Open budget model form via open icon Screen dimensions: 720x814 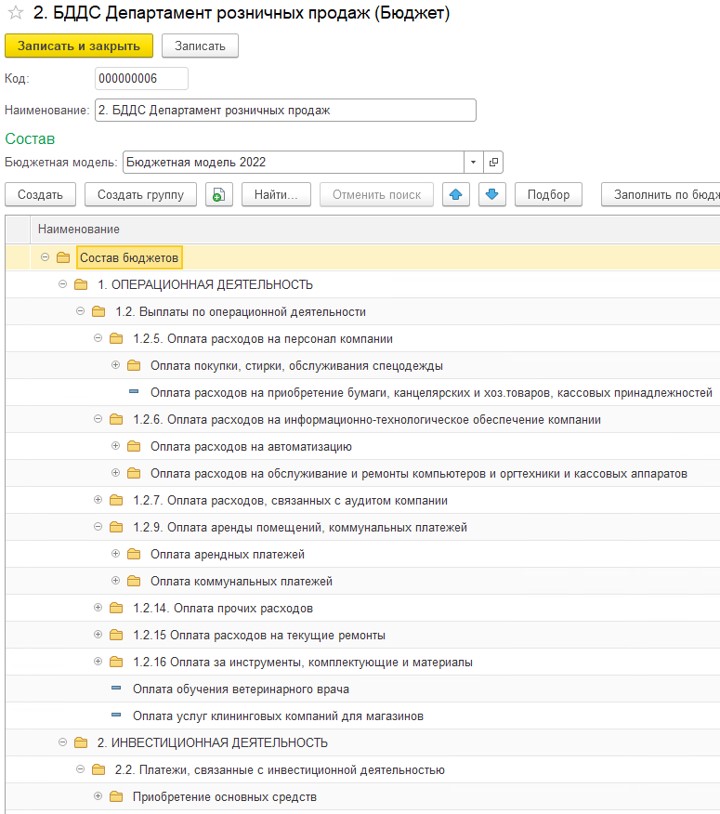tap(493, 162)
